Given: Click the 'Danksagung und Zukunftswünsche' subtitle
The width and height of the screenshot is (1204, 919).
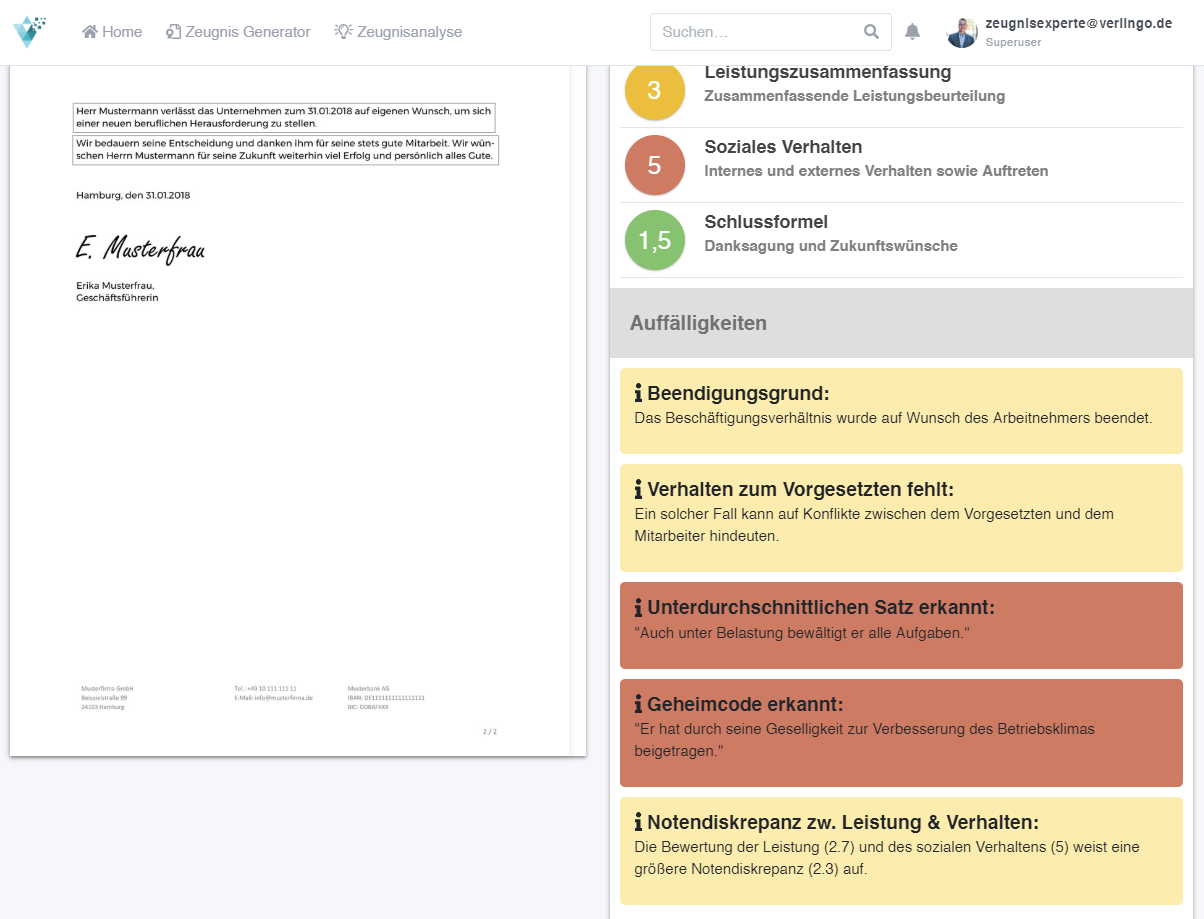Looking at the screenshot, I should coord(831,246).
